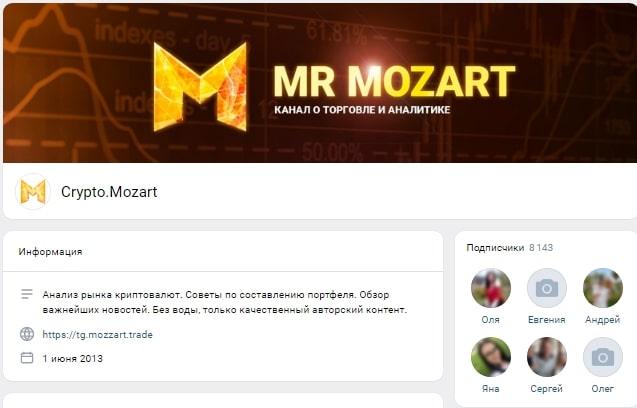
Task: Click the MR MOZART cover banner
Action: pos(320,83)
